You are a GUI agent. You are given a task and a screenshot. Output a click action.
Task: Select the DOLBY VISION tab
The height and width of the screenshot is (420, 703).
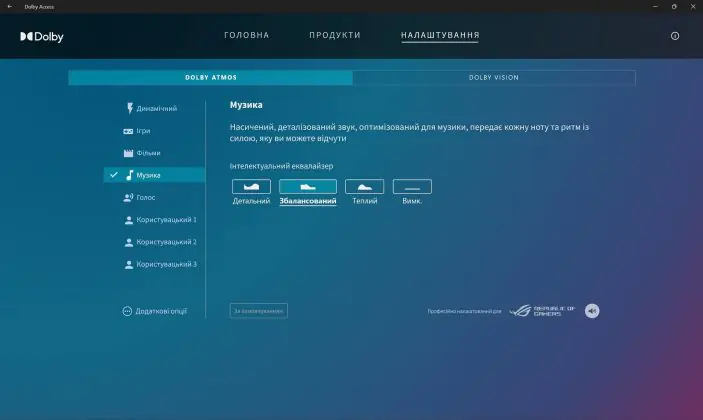pyautogui.click(x=494, y=78)
